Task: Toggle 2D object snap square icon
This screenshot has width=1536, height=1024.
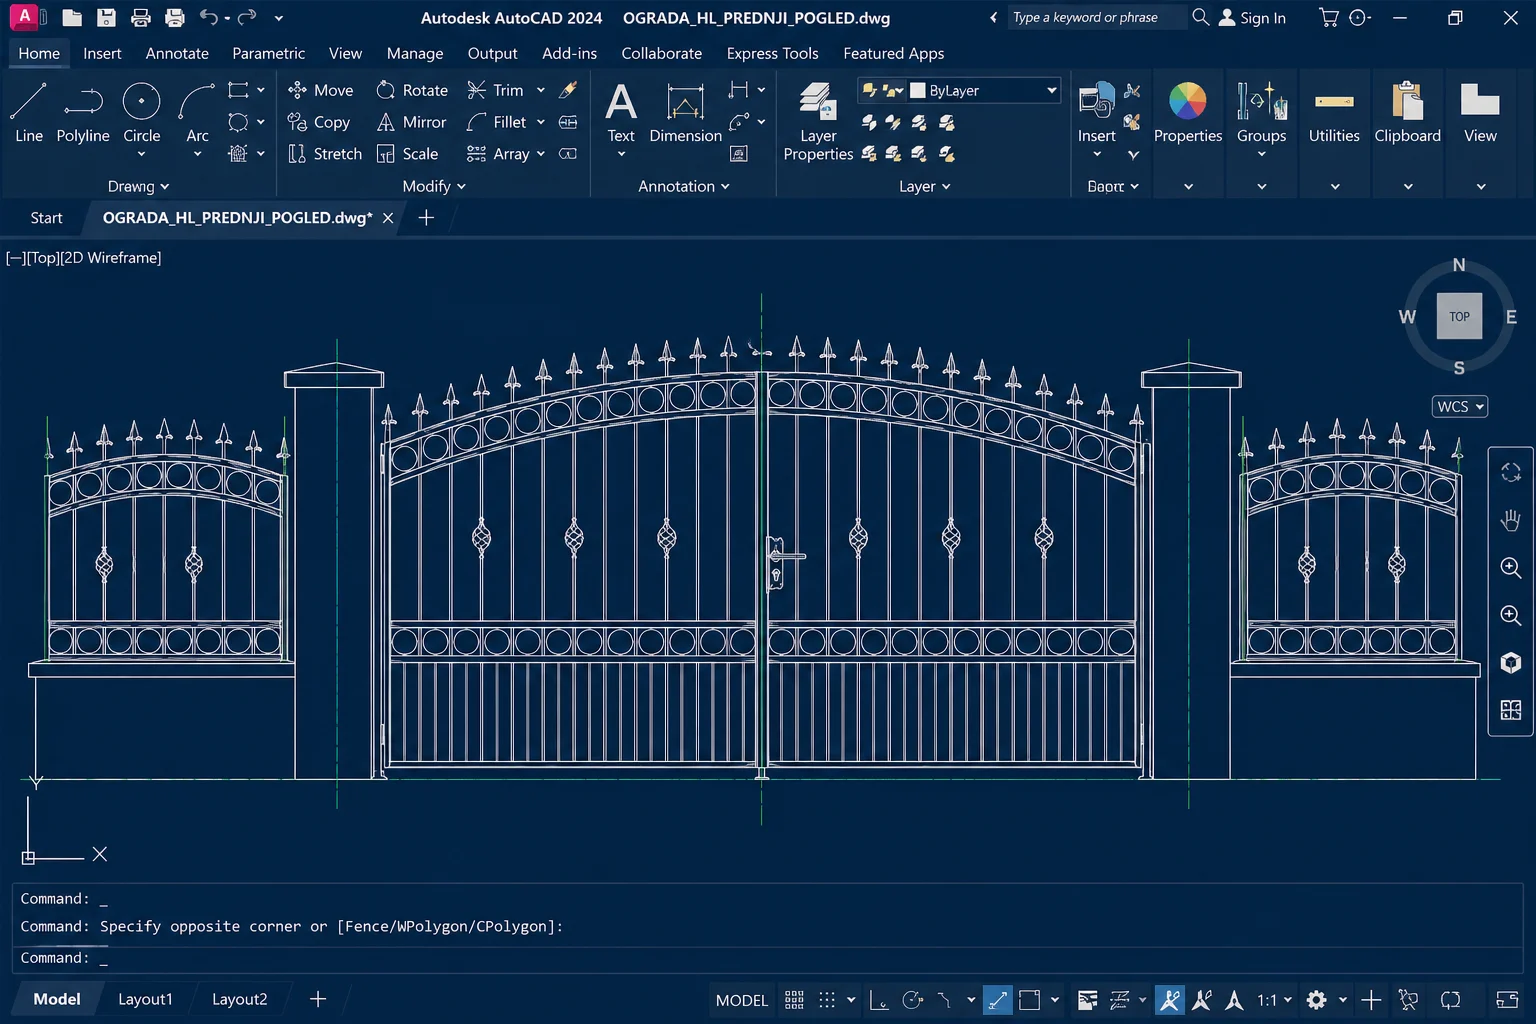Action: pos(1029,1000)
